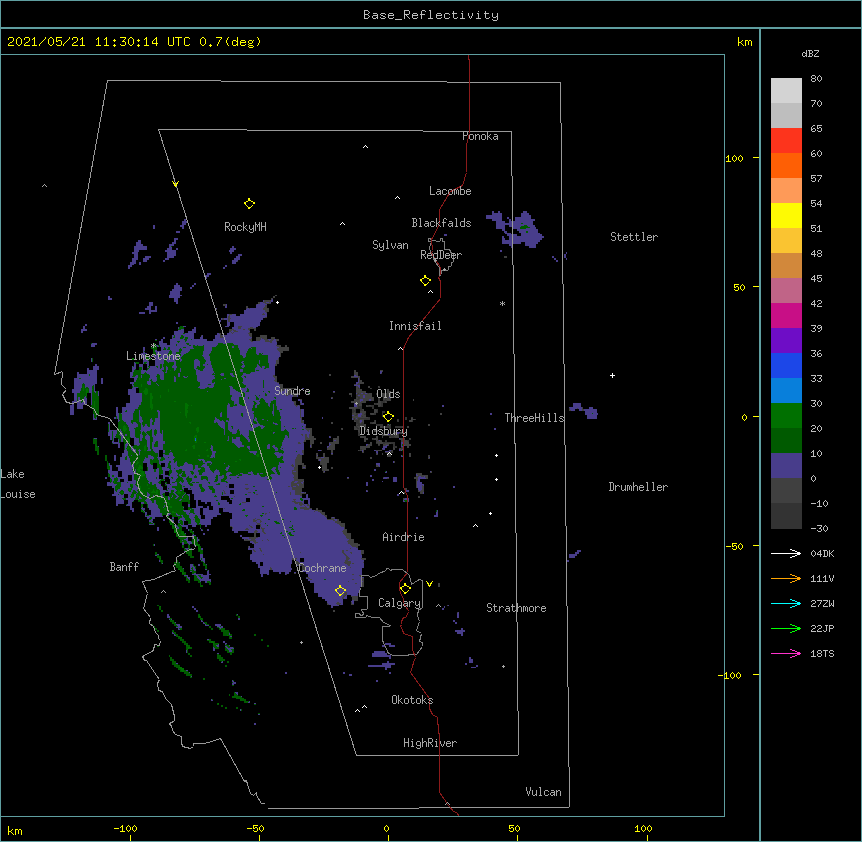Click the 111V orange arrow legend icon
This screenshot has width=862, height=842.
tap(786, 578)
